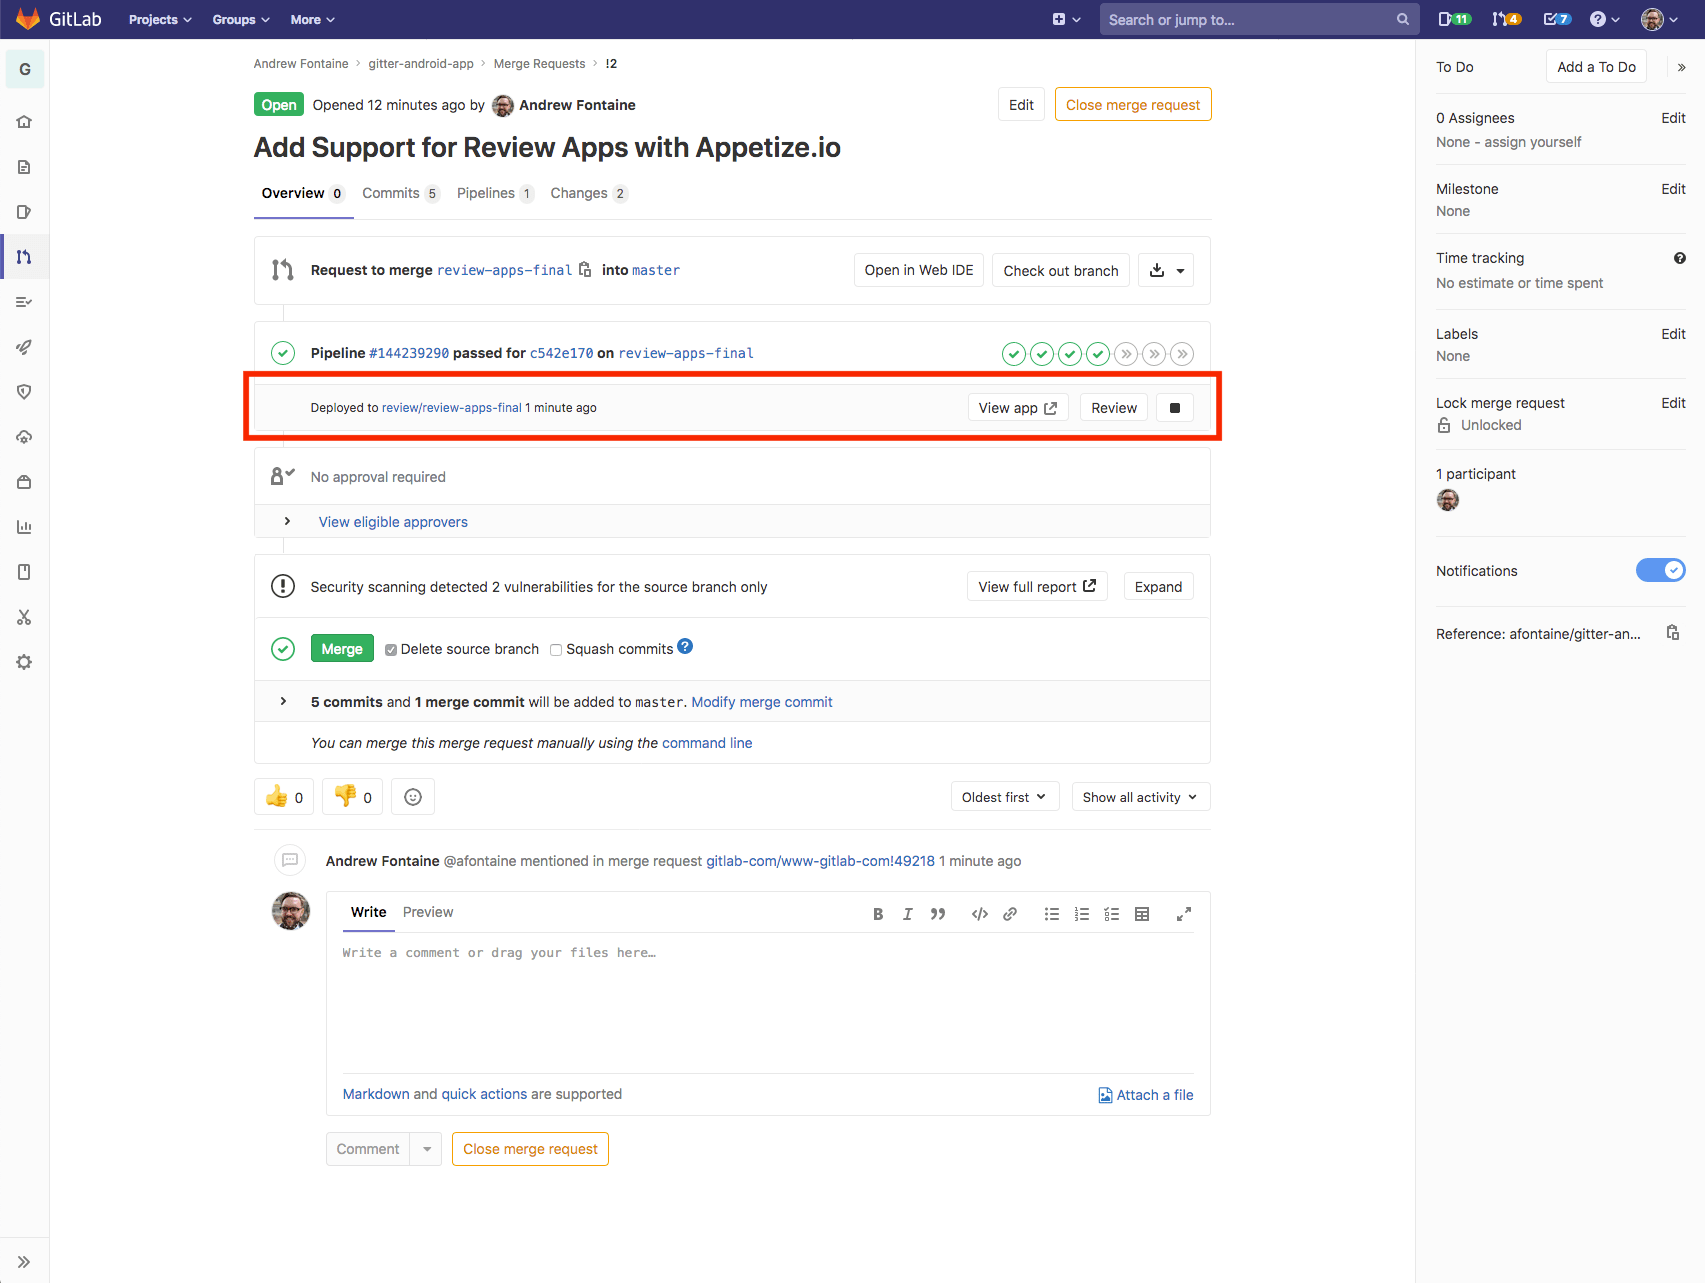
Task: Open the Merge Requests sidebar icon
Action: click(24, 256)
